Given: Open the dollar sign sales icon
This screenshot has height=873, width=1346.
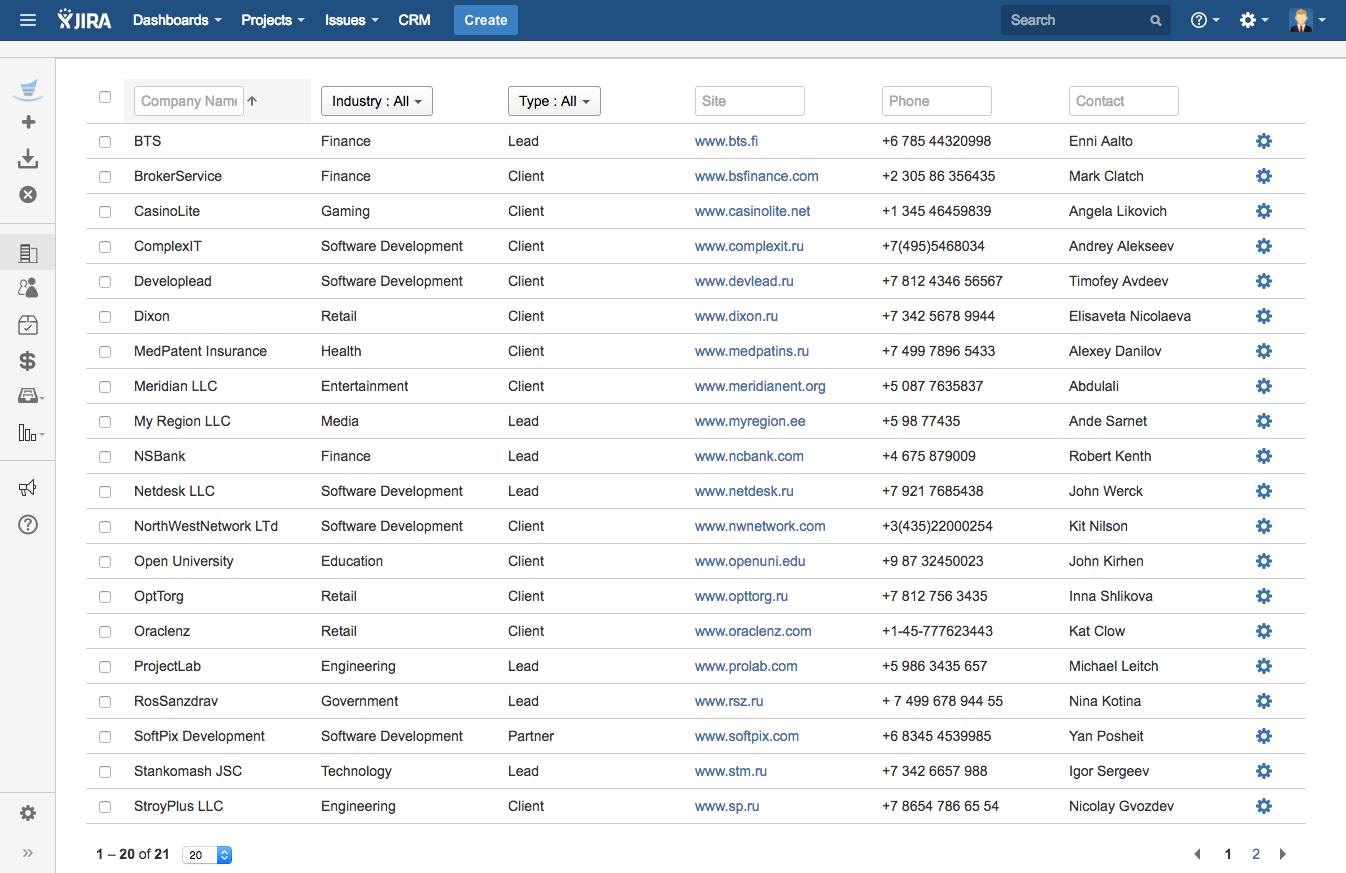Looking at the screenshot, I should (28, 361).
